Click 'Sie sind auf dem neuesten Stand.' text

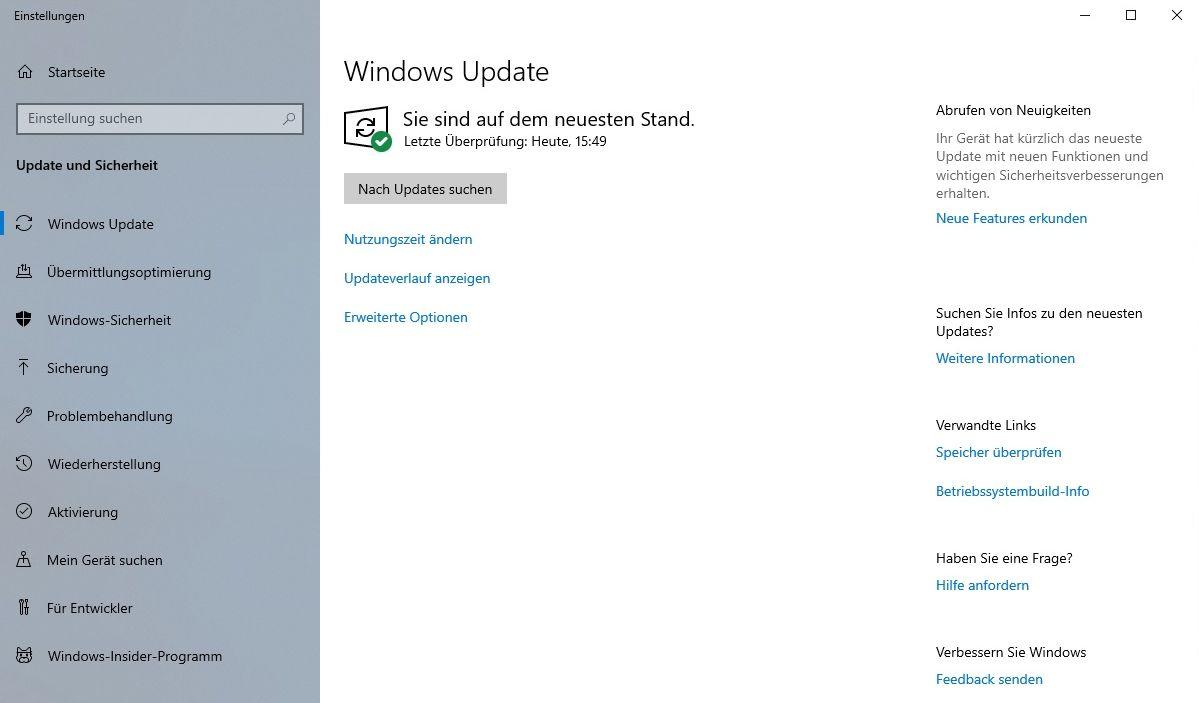549,119
